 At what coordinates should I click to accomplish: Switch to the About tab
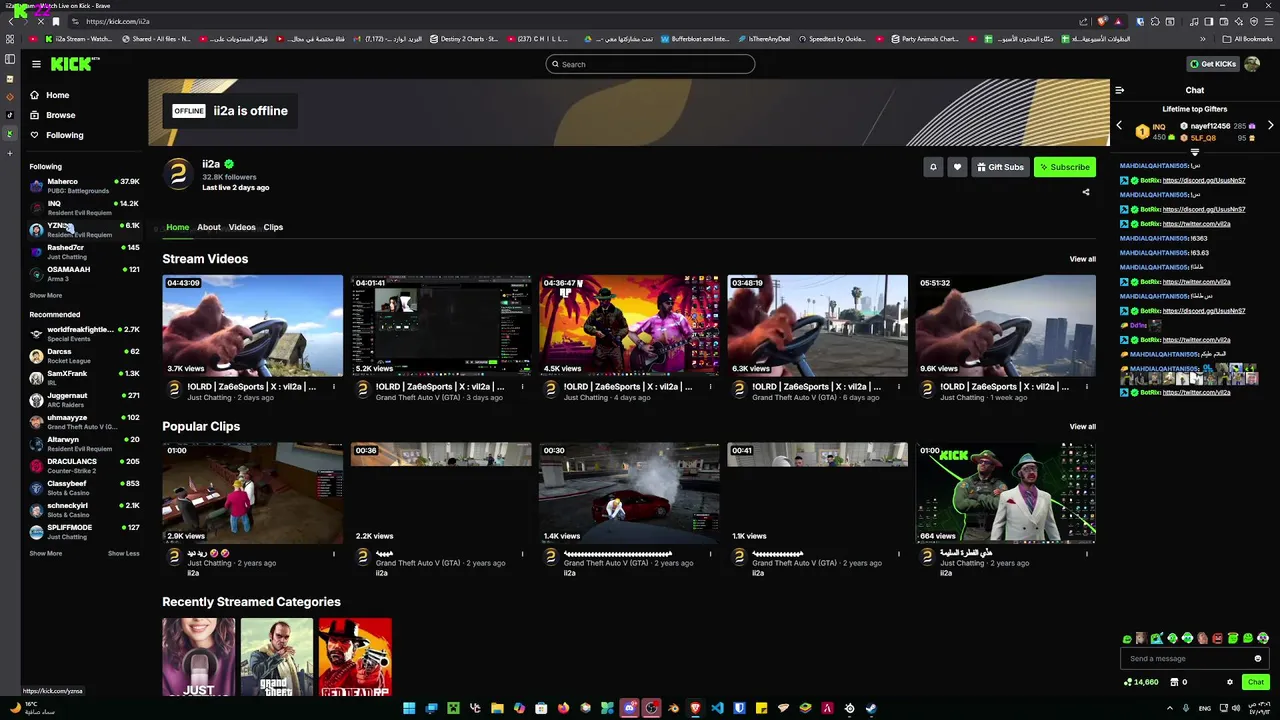pos(208,227)
